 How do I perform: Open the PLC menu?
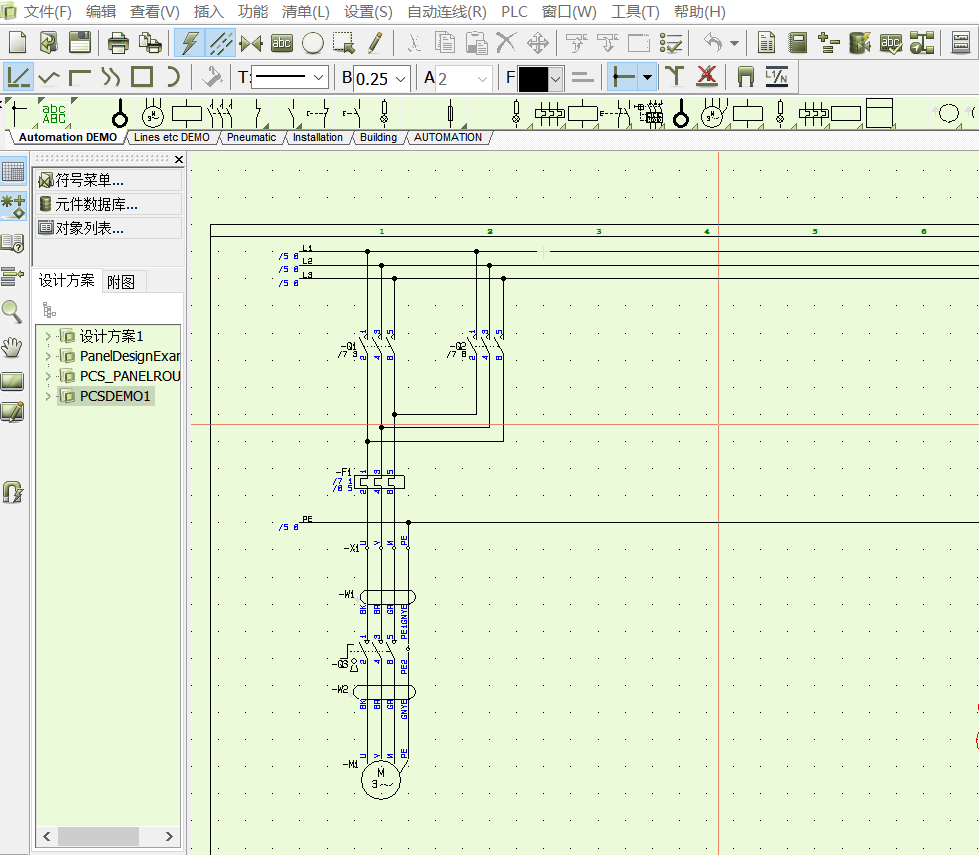tap(514, 12)
